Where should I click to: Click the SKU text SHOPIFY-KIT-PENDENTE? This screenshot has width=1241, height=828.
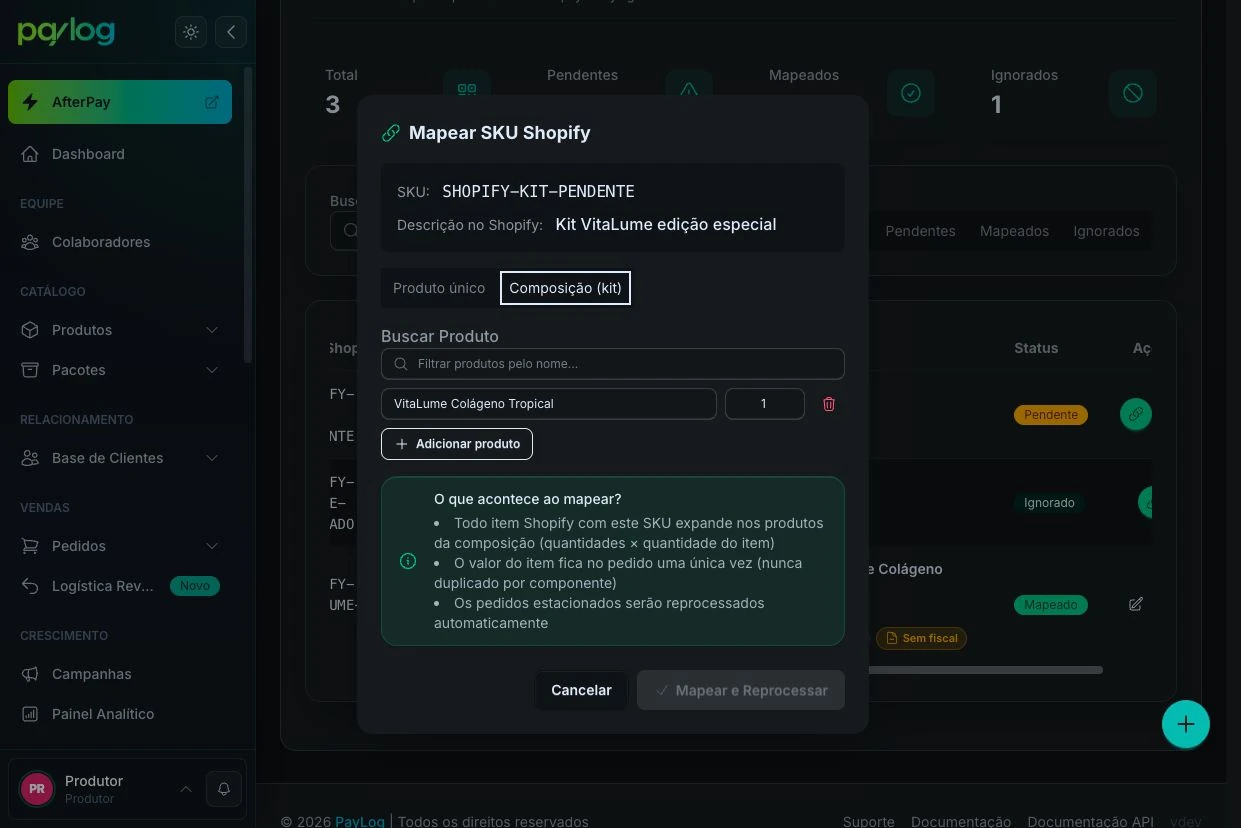538,191
